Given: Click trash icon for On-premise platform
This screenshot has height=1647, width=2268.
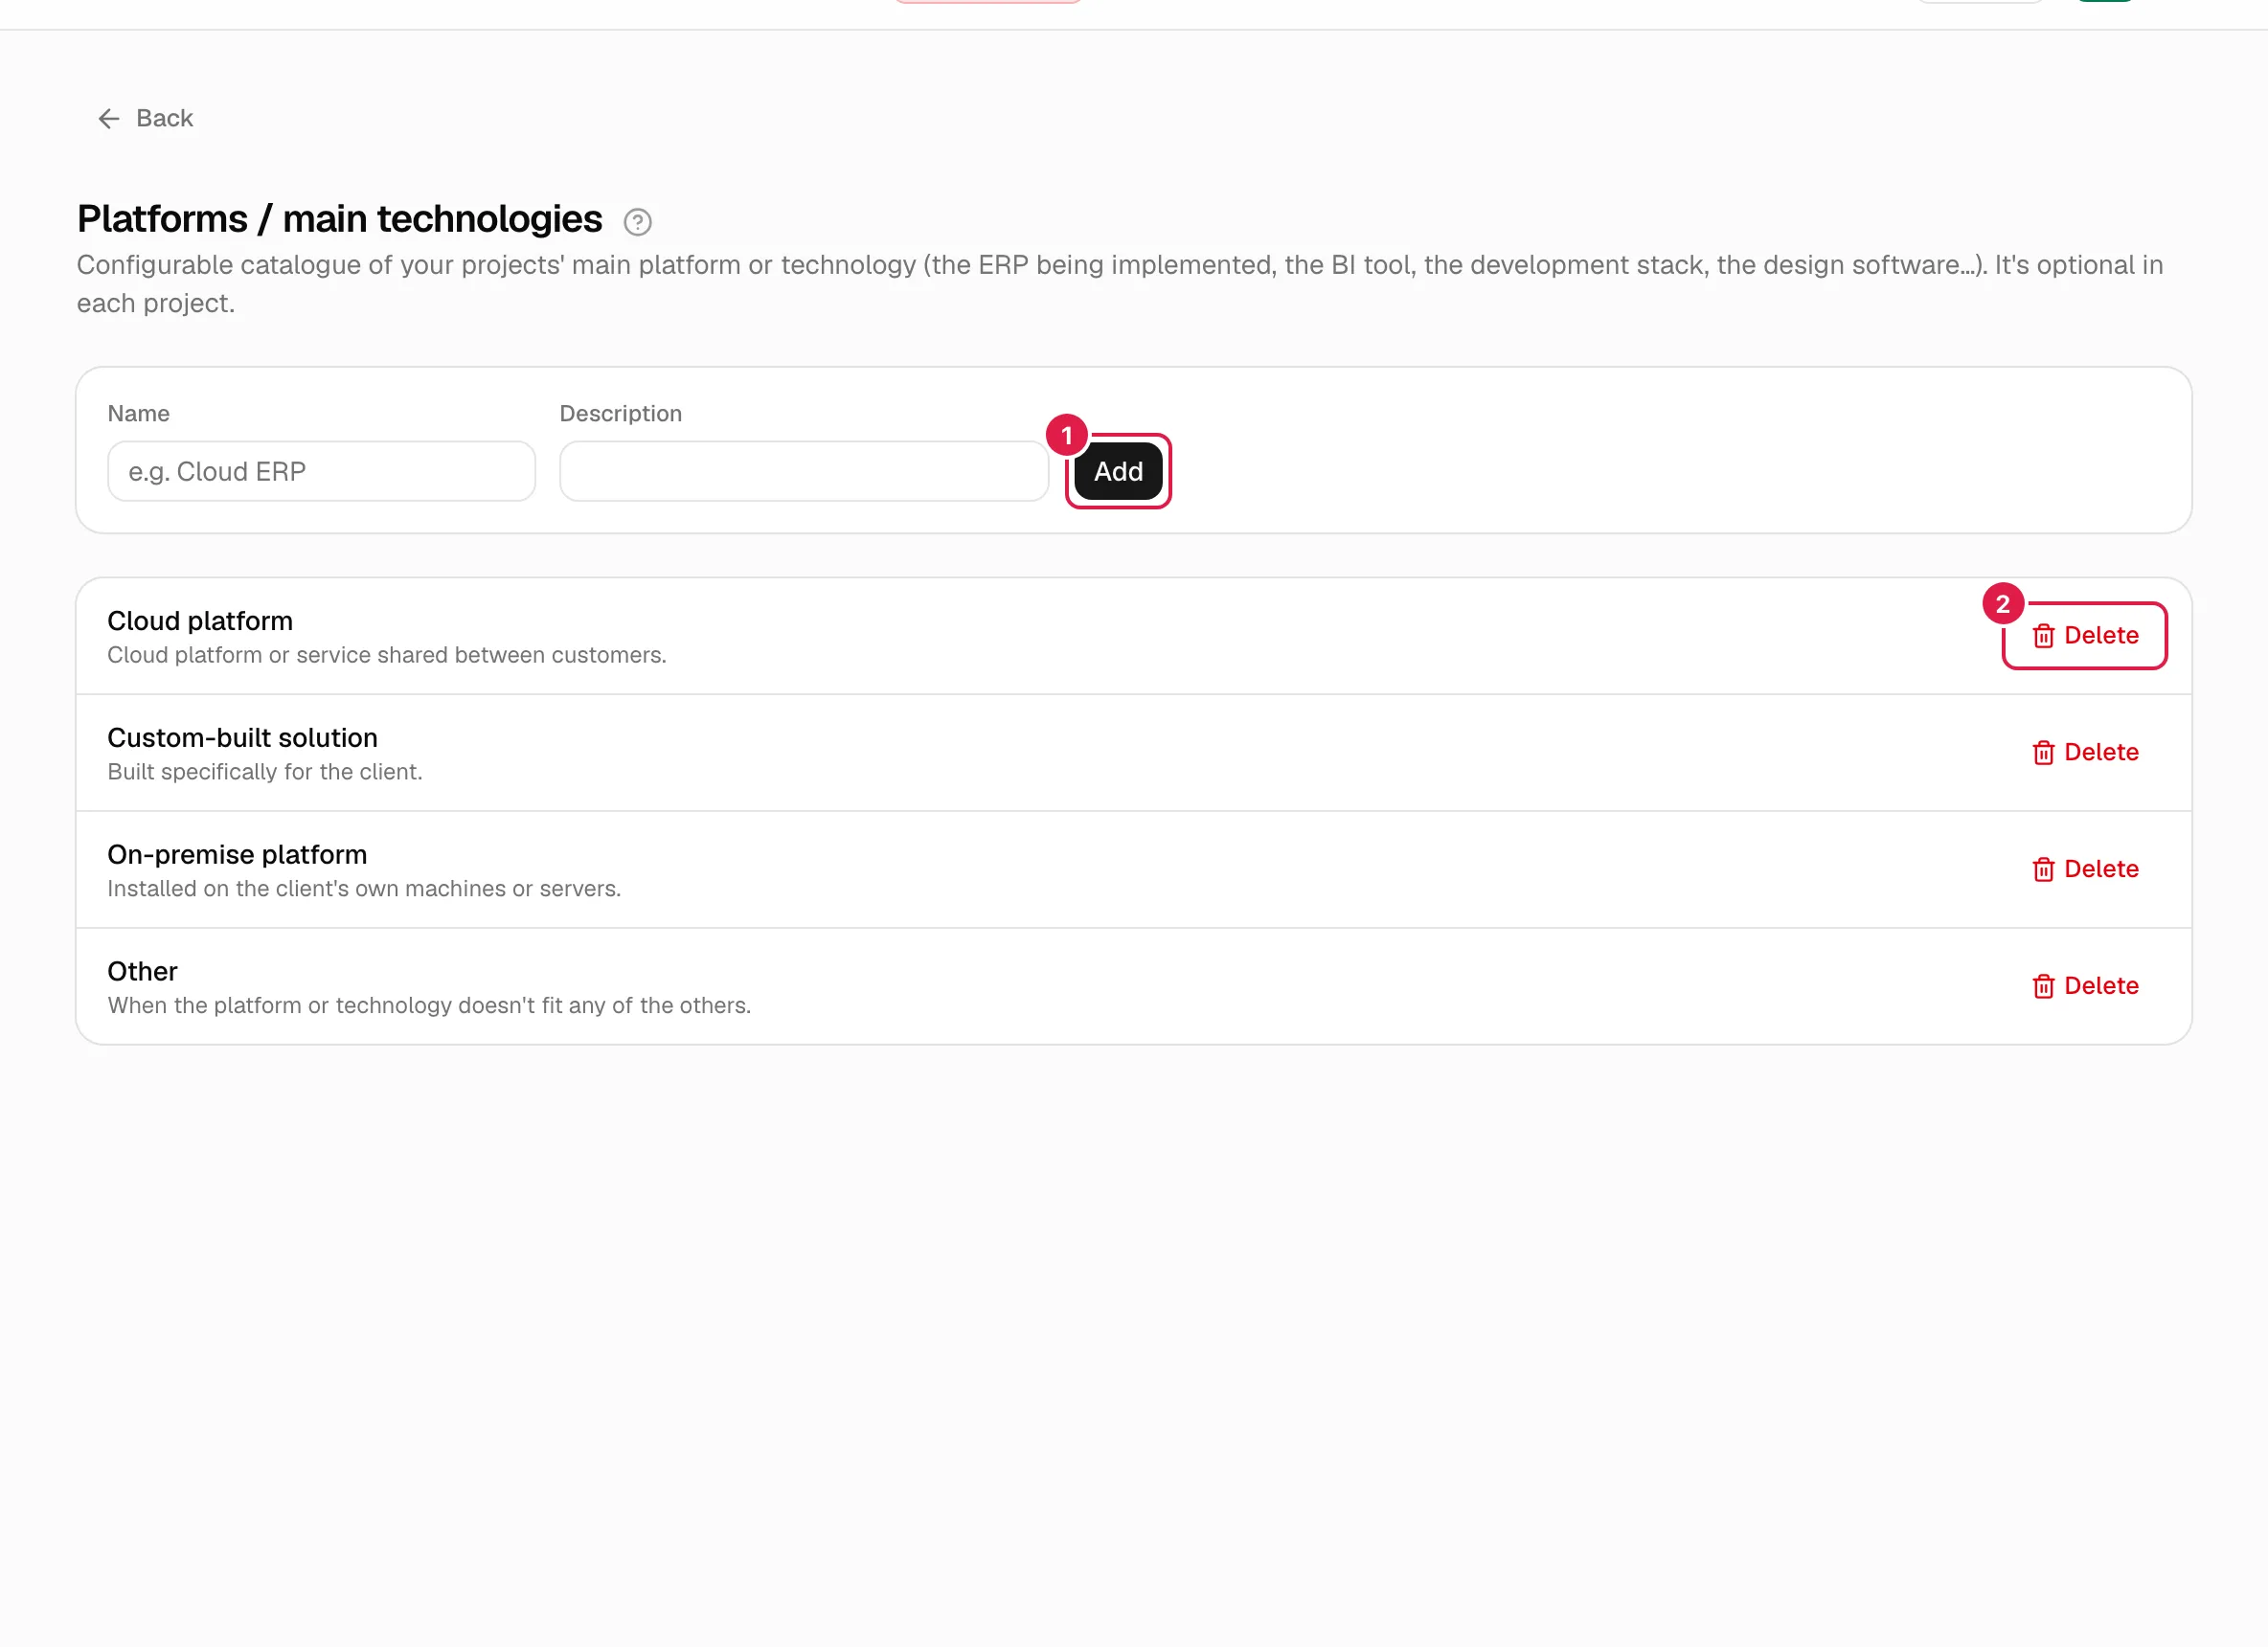Looking at the screenshot, I should (x=2043, y=870).
